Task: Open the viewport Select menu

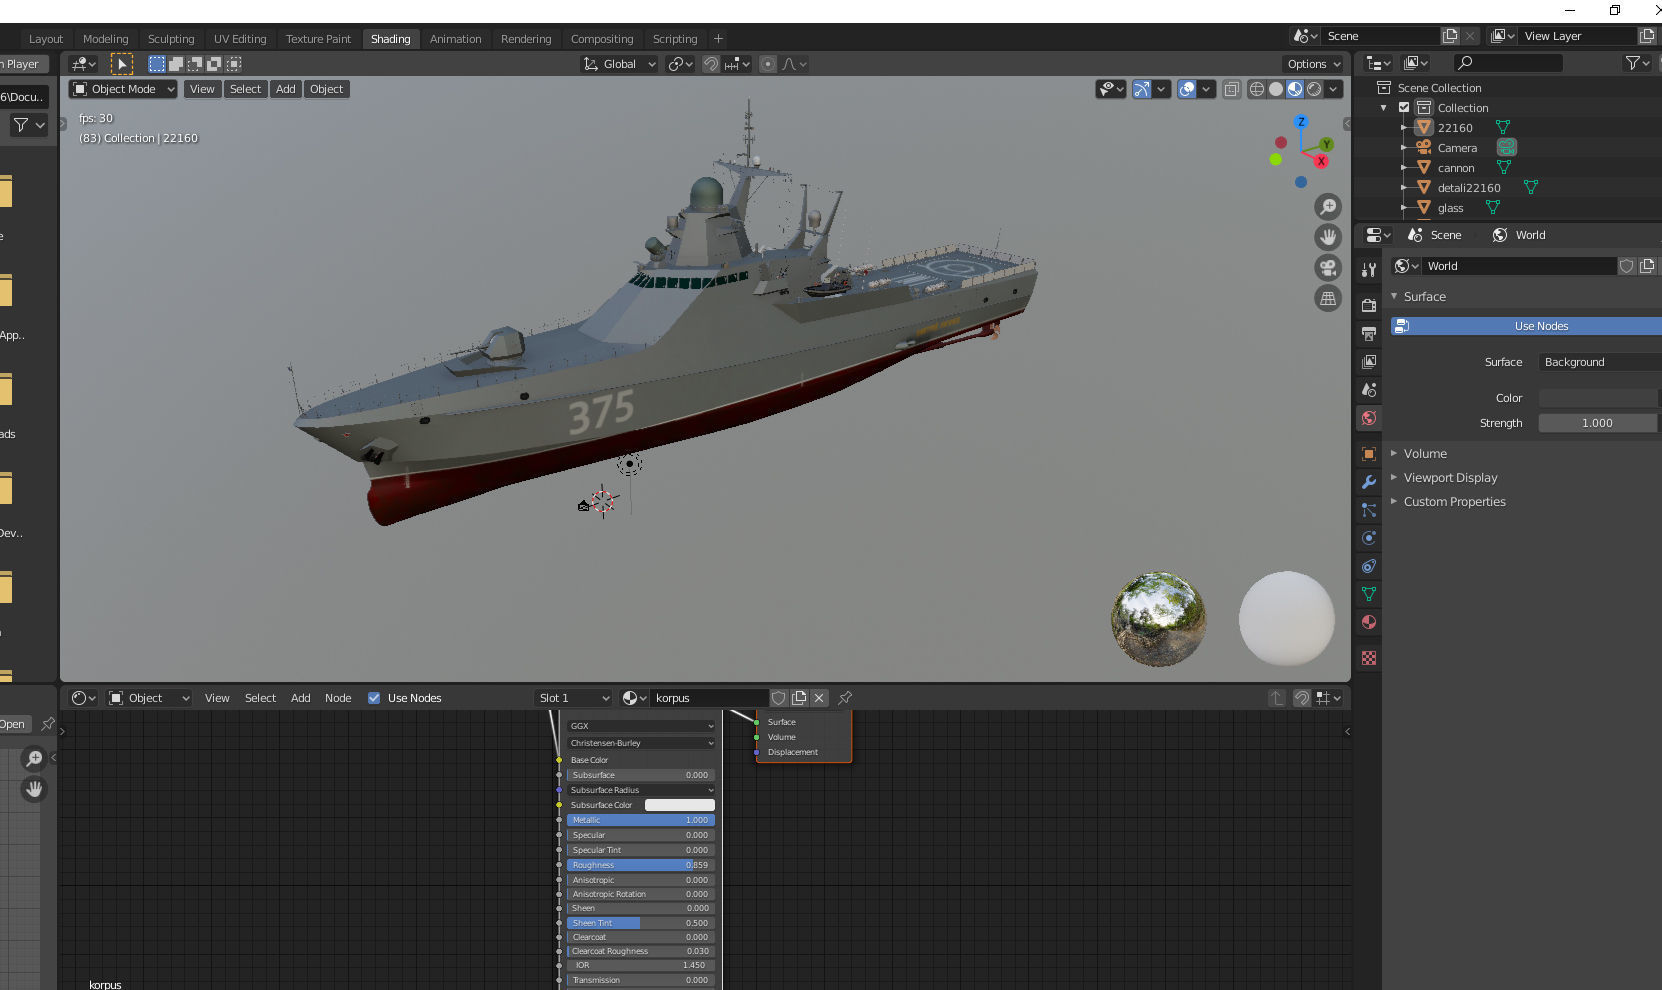Action: coord(245,89)
